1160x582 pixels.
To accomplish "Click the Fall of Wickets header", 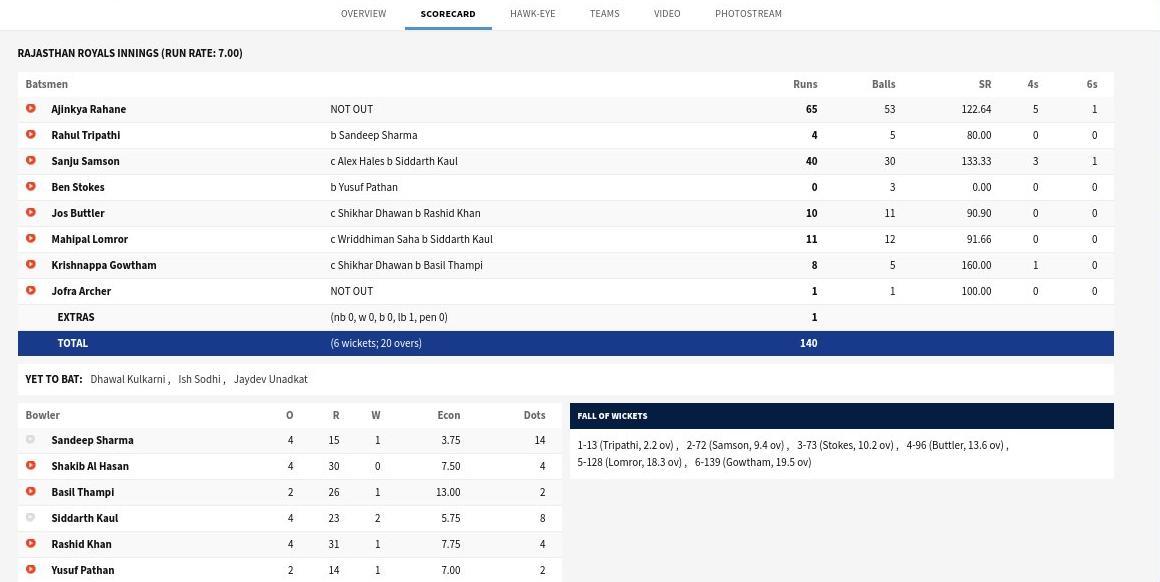I will tap(612, 416).
